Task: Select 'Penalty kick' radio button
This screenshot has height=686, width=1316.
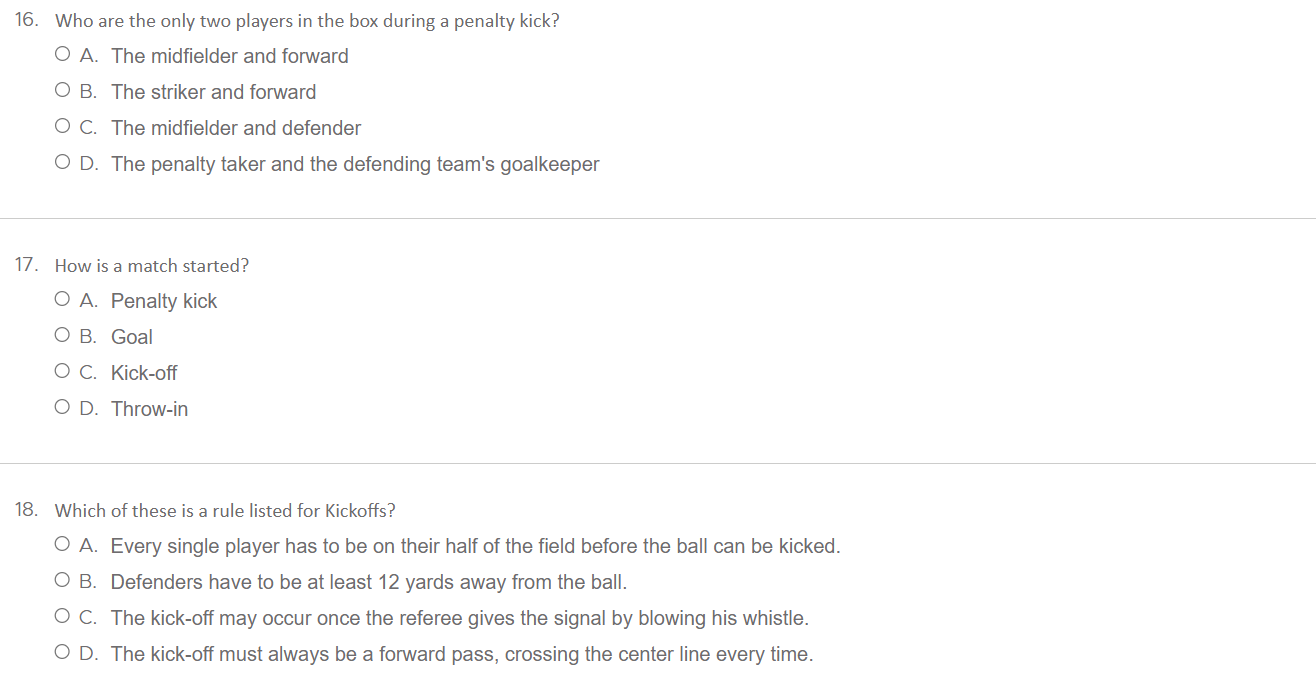Action: point(64,301)
